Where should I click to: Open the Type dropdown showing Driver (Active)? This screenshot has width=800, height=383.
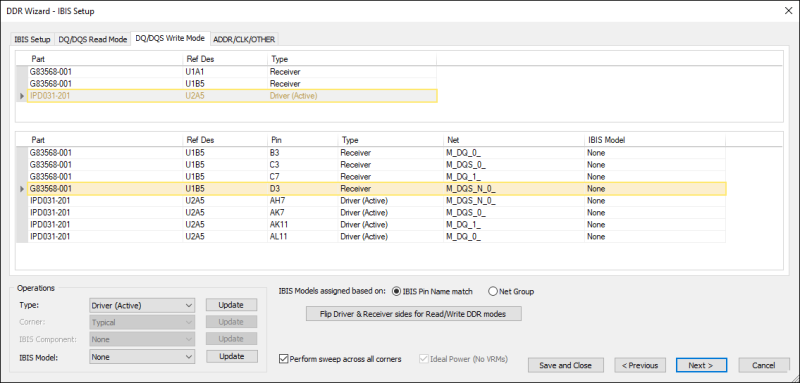point(142,305)
